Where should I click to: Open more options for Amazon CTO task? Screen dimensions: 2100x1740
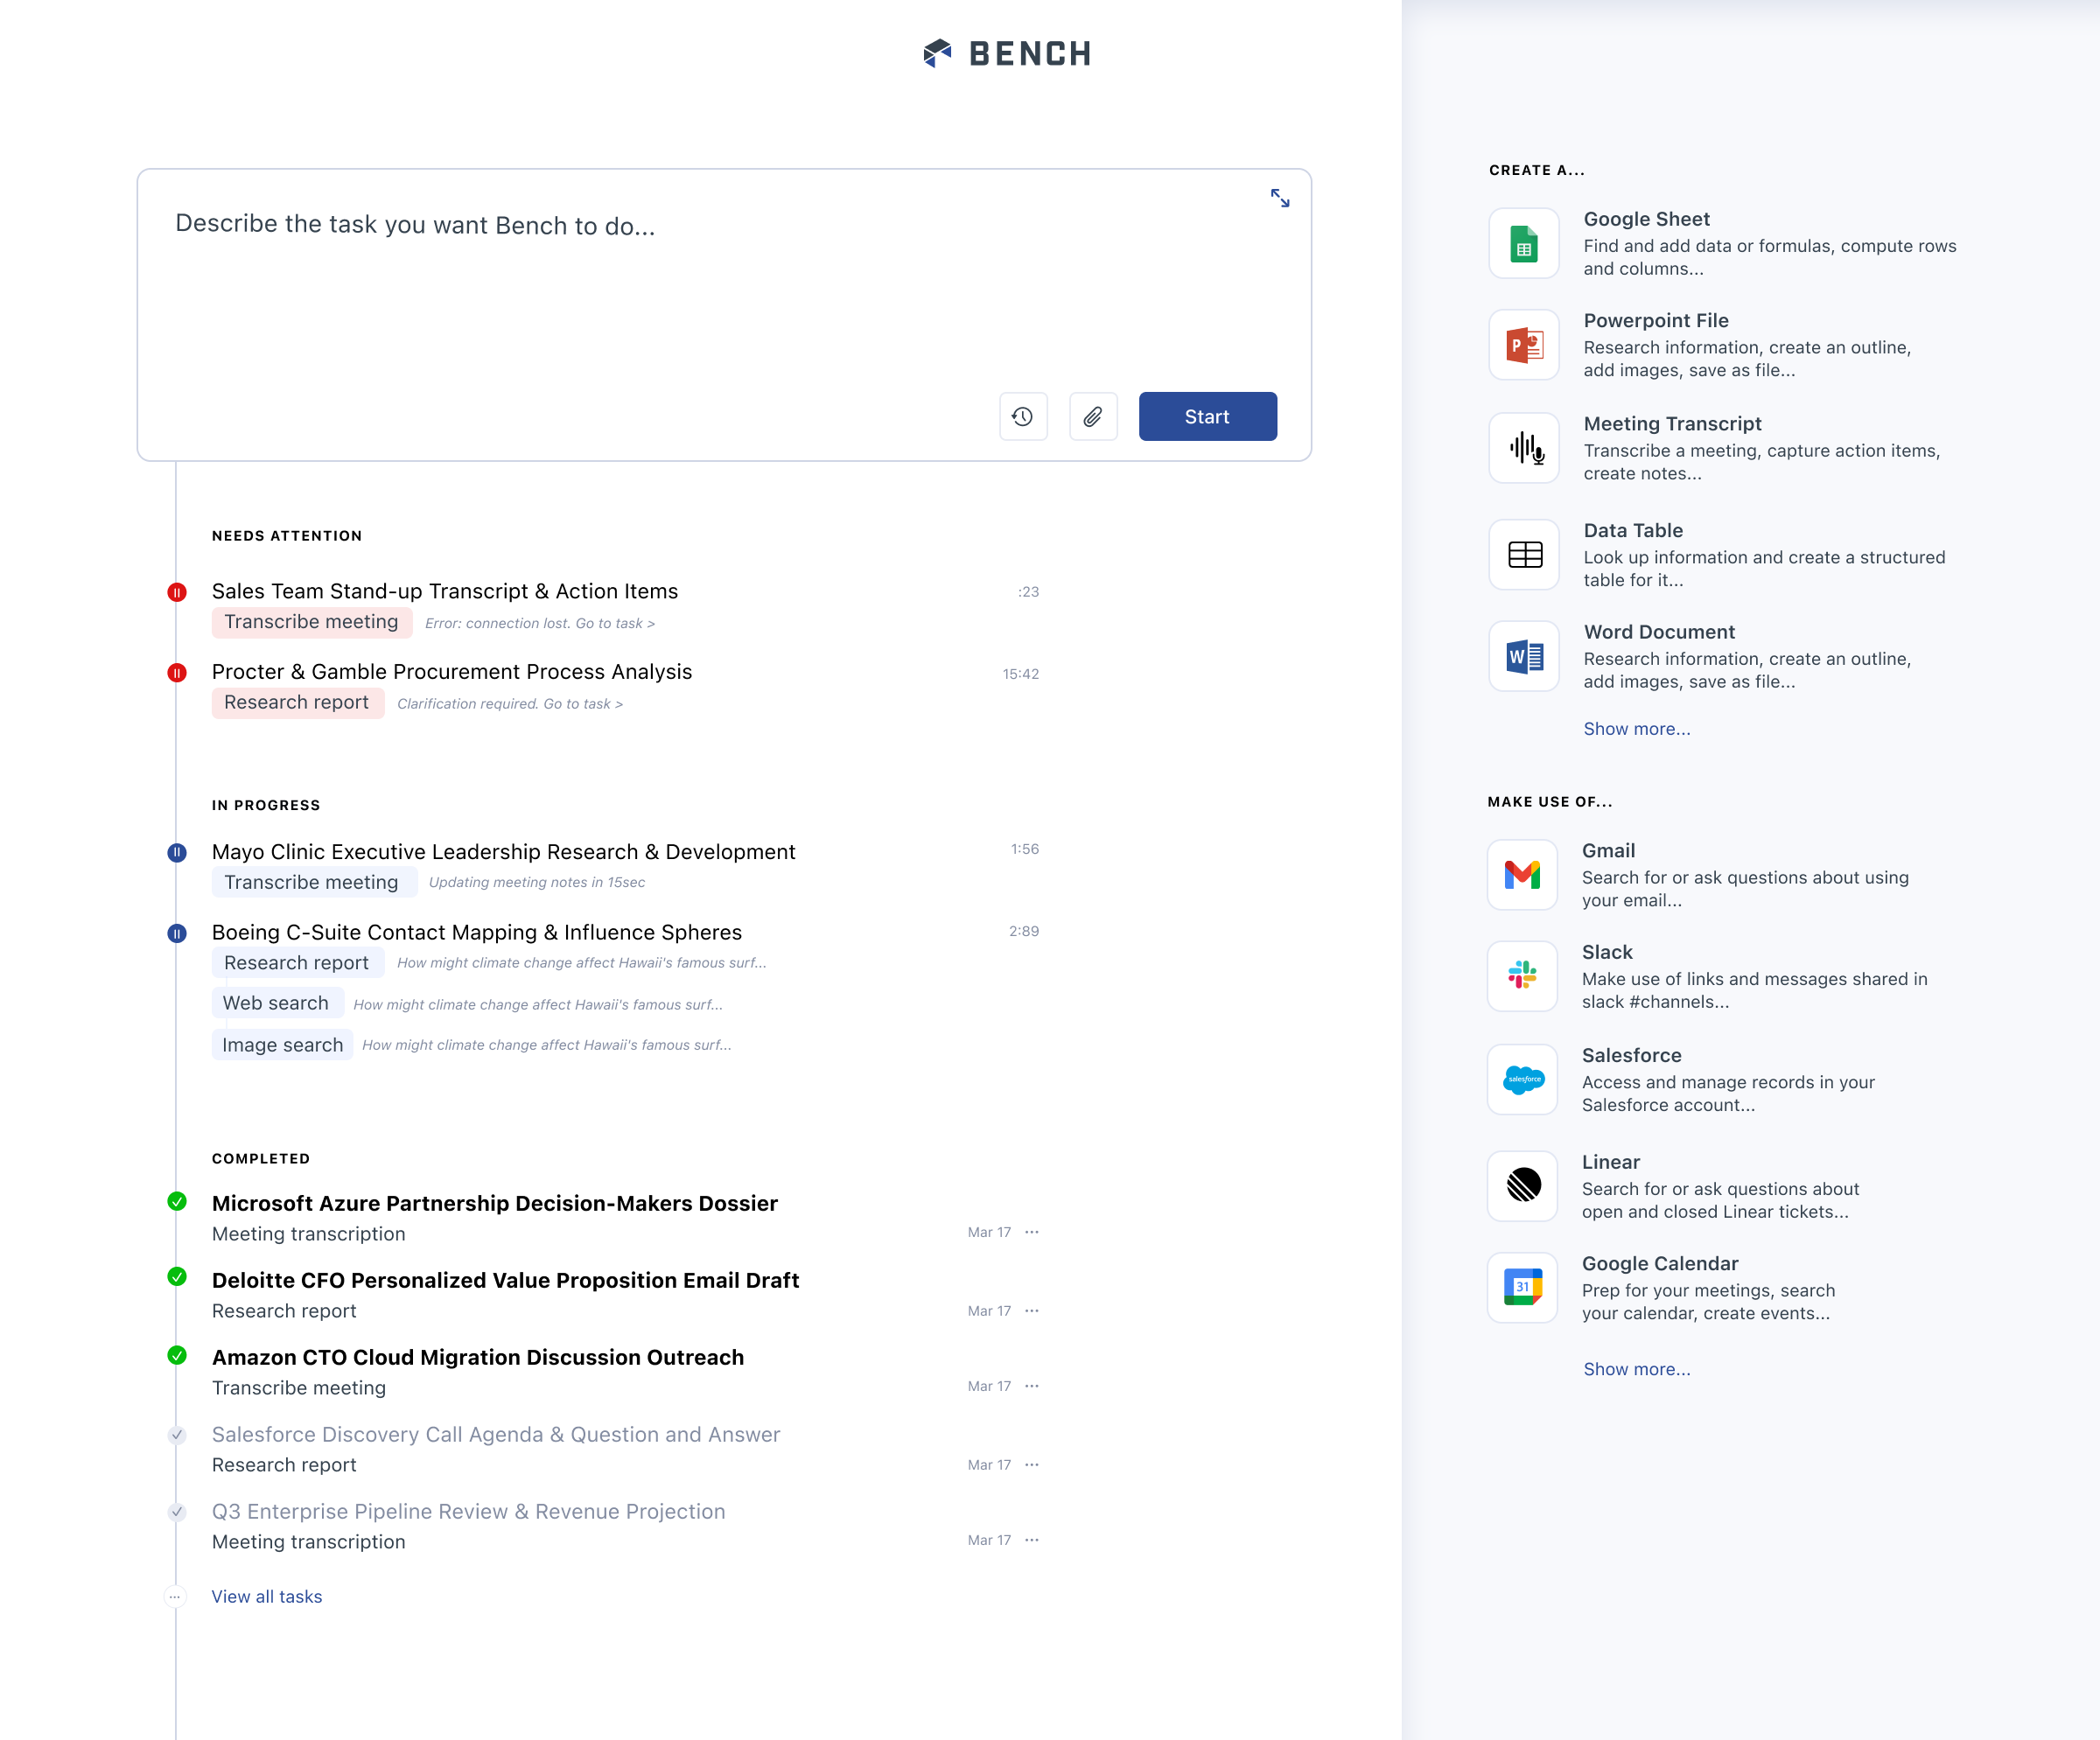1032,1386
